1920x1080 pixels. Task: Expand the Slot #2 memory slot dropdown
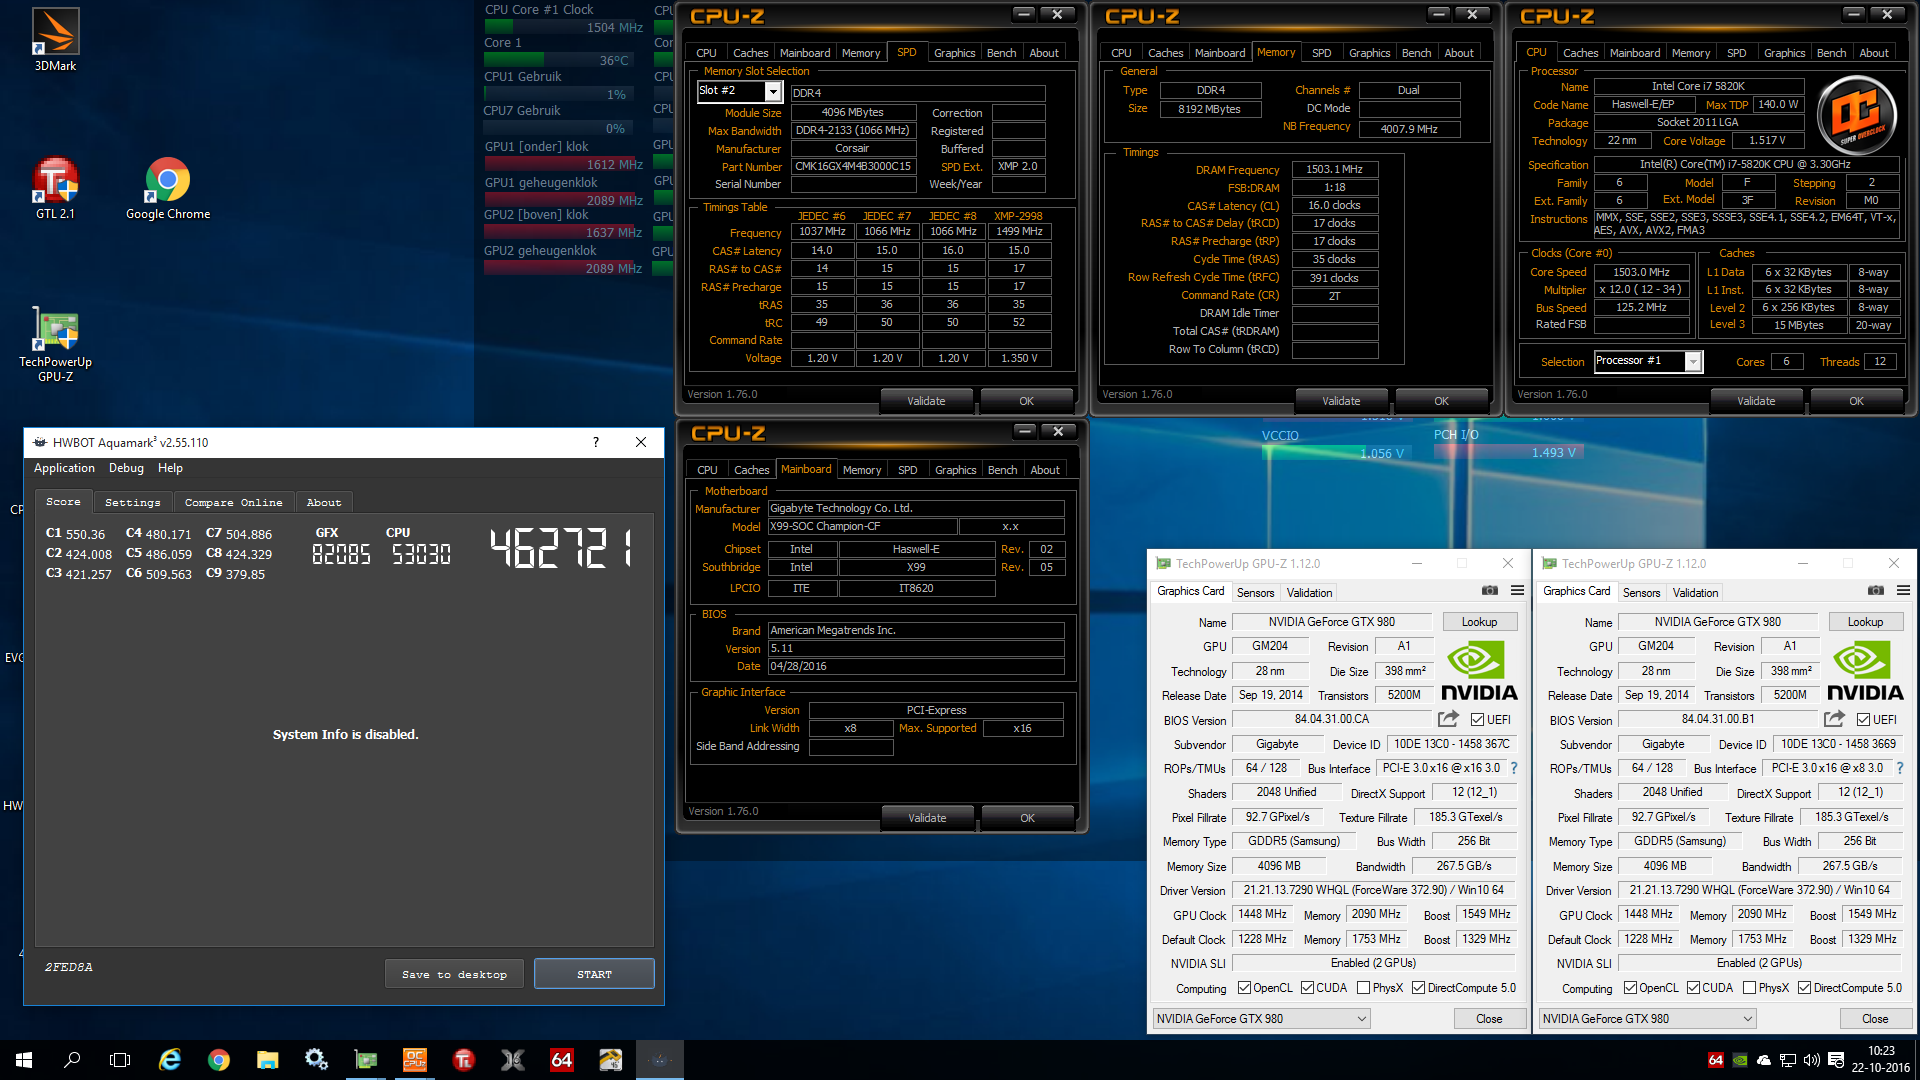(773, 91)
